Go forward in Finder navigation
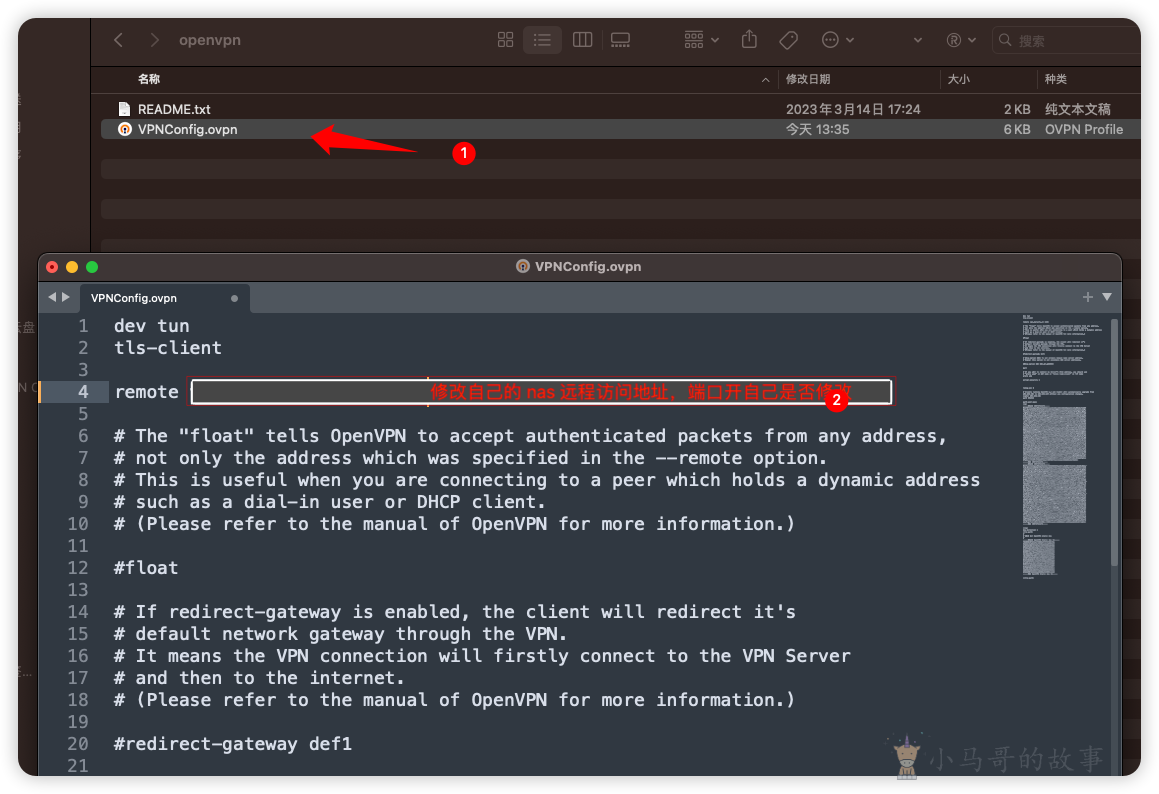 [x=154, y=40]
